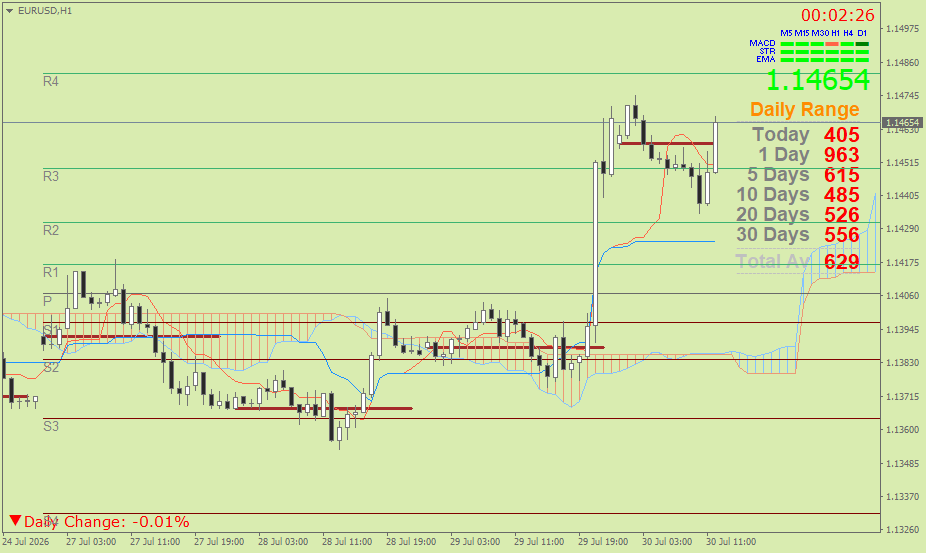Click the 30 Jul 11:00 time axis label
This screenshot has height=553, width=926.
[731, 542]
